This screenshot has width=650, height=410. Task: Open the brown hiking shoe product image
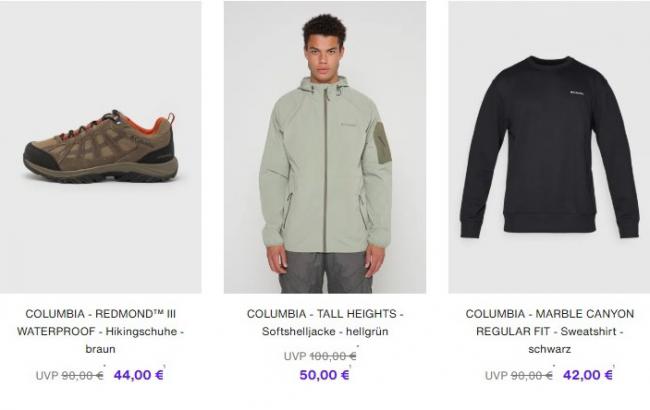coord(100,148)
